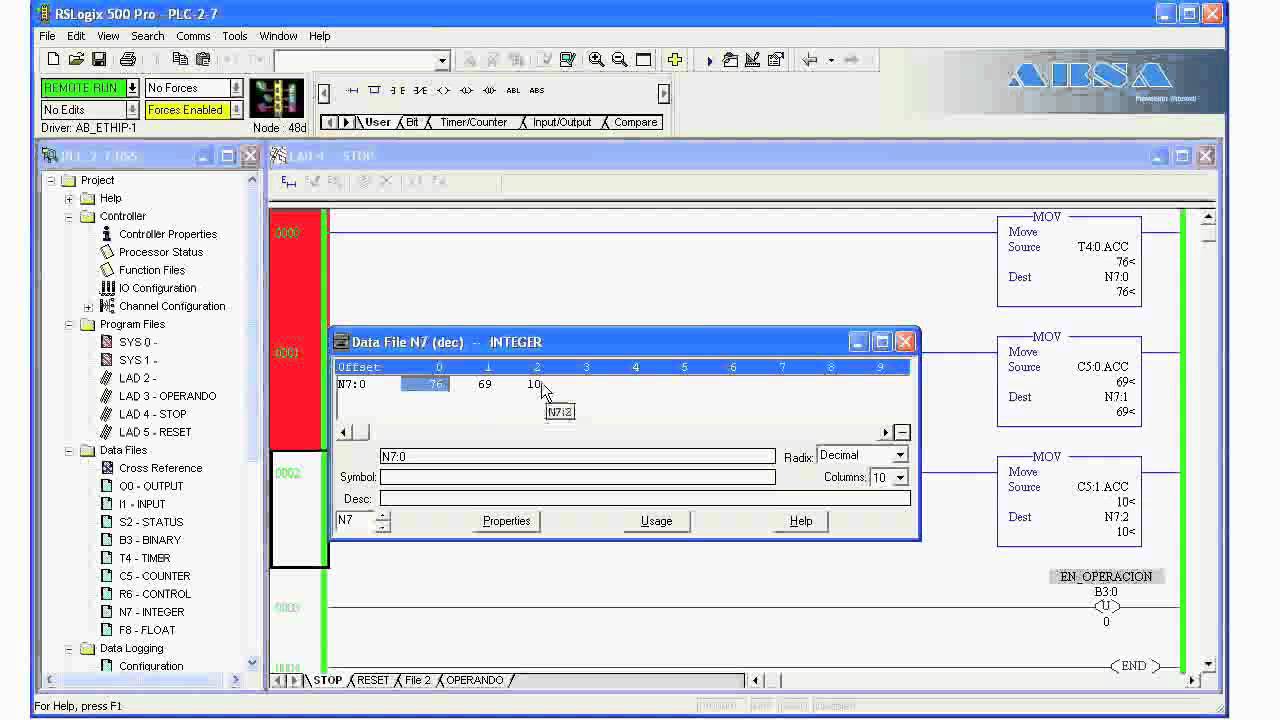Open the Columns dropdown
The height and width of the screenshot is (720, 1280).
(899, 477)
